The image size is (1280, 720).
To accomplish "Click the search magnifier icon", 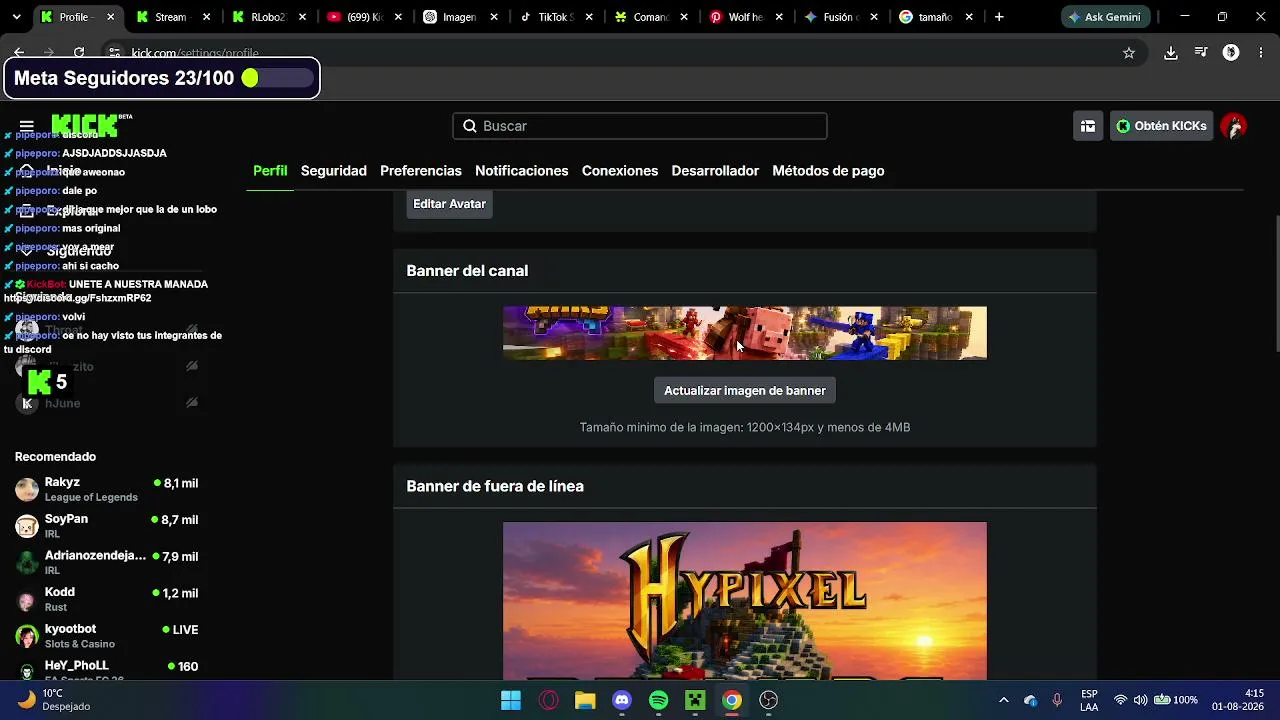I will coord(470,126).
